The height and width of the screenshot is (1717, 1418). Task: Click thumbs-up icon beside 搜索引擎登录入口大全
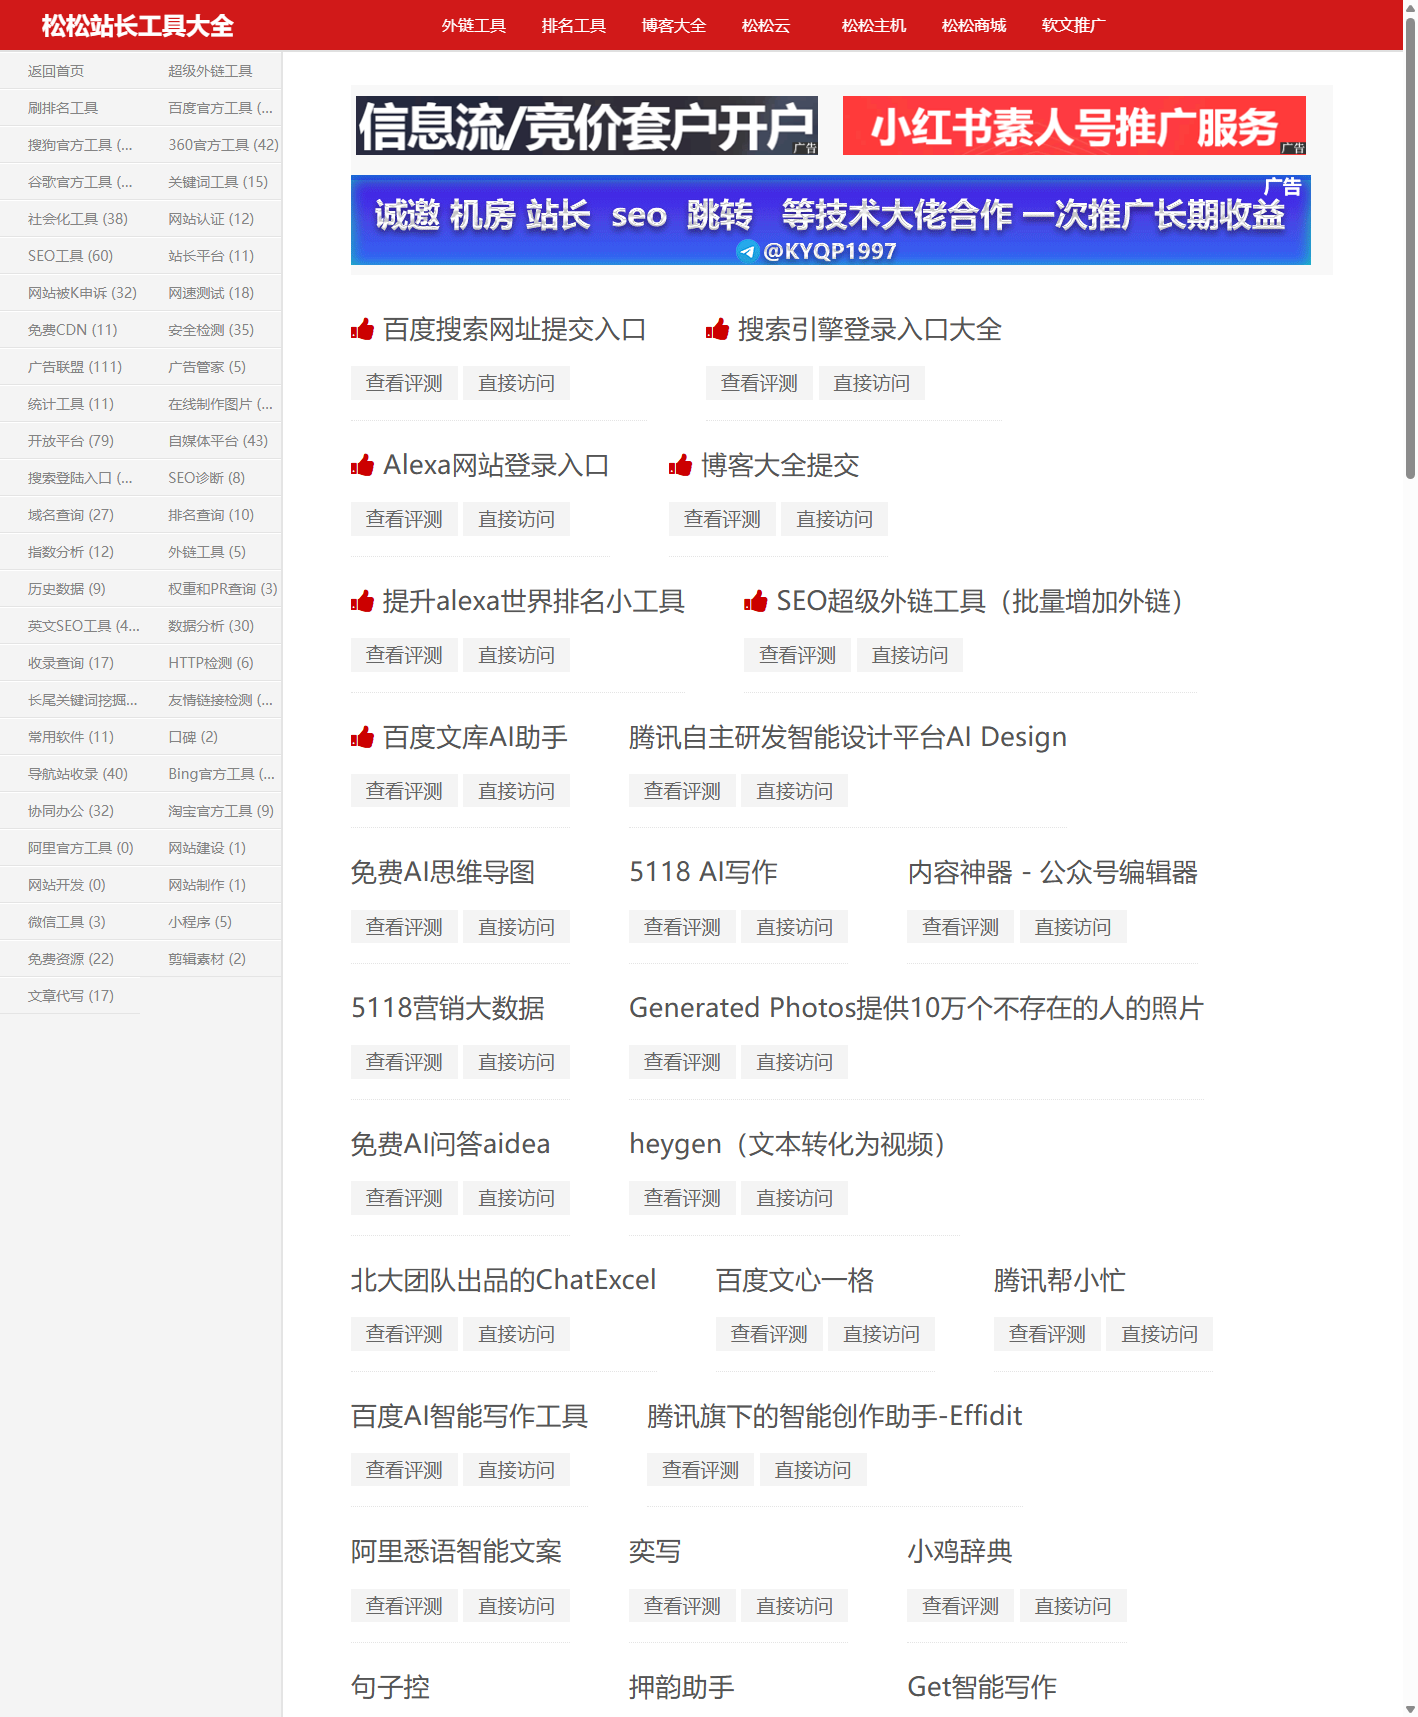(717, 329)
